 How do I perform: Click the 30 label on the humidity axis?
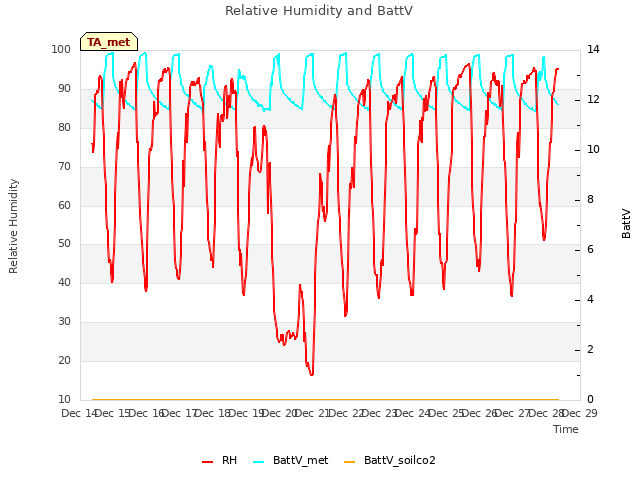click(64, 322)
